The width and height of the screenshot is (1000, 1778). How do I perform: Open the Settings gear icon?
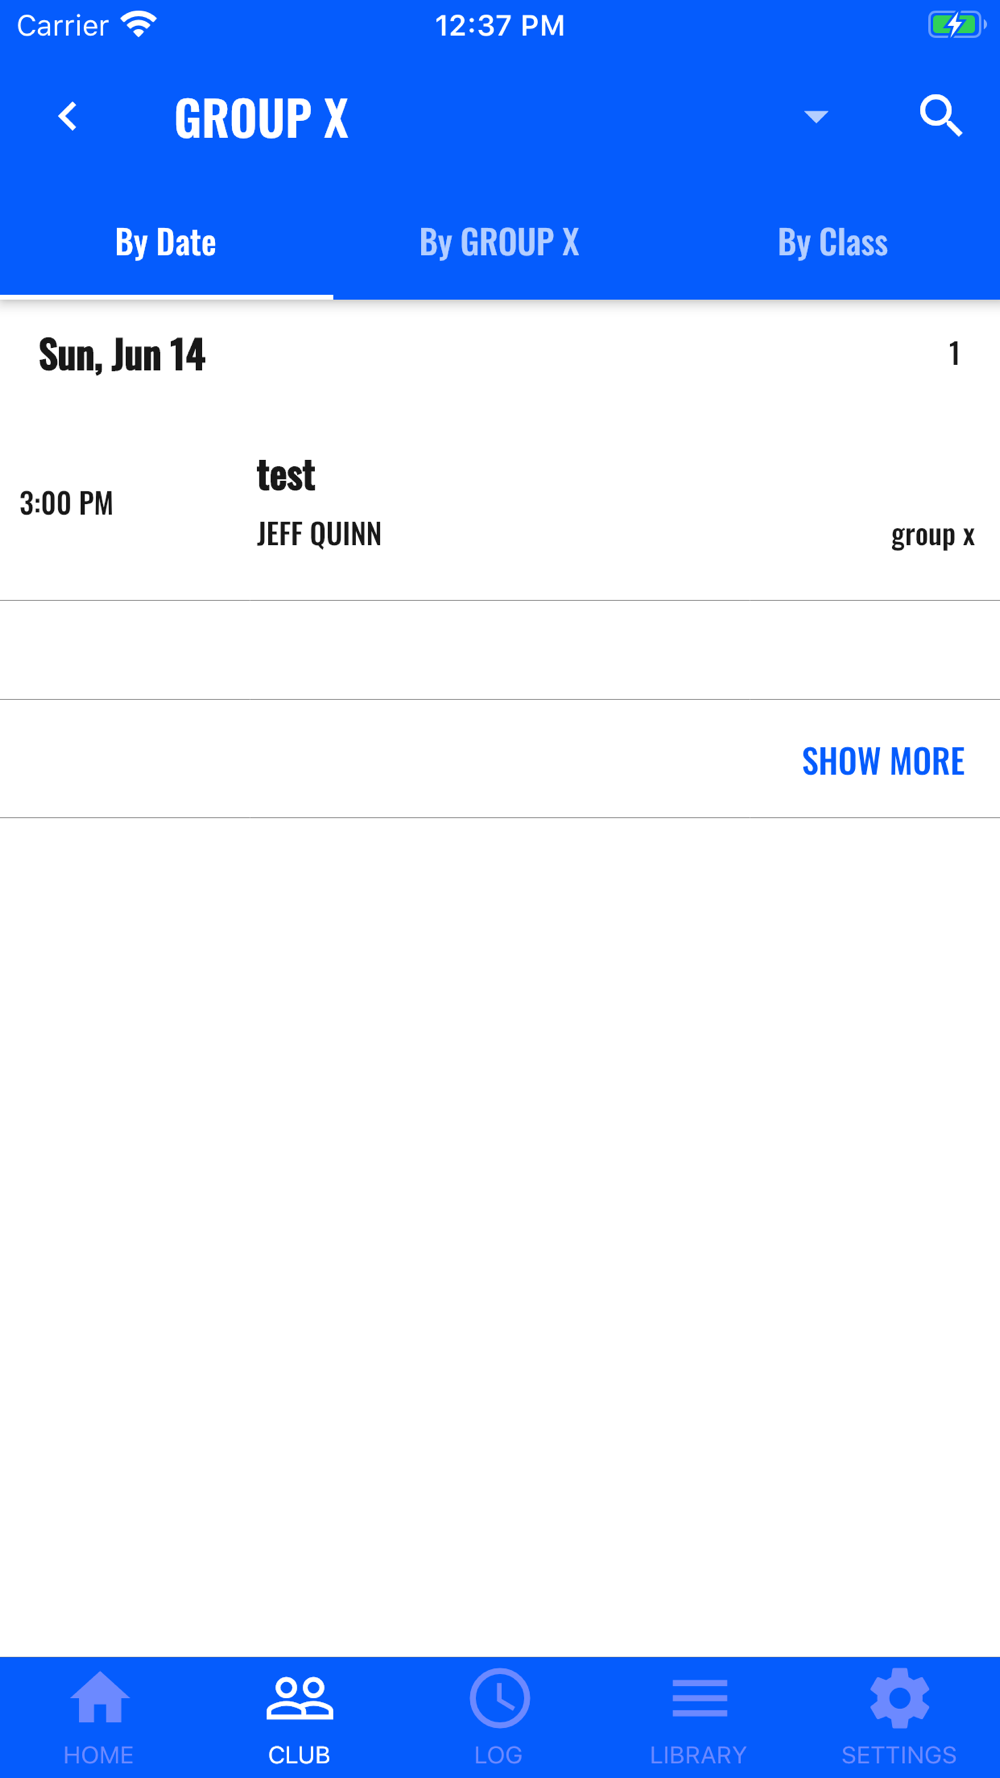coord(899,1698)
